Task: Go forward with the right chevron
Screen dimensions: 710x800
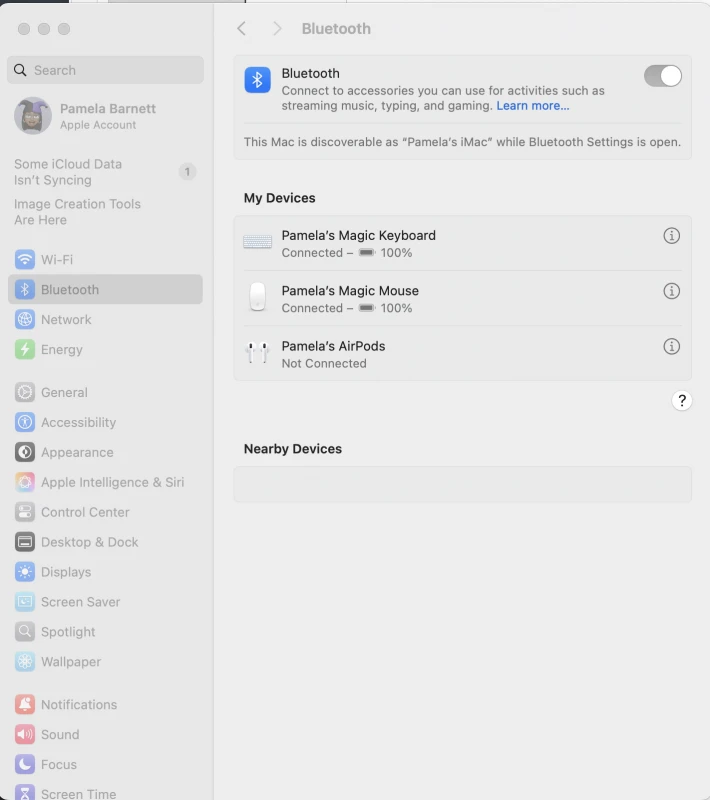Action: pos(277,29)
